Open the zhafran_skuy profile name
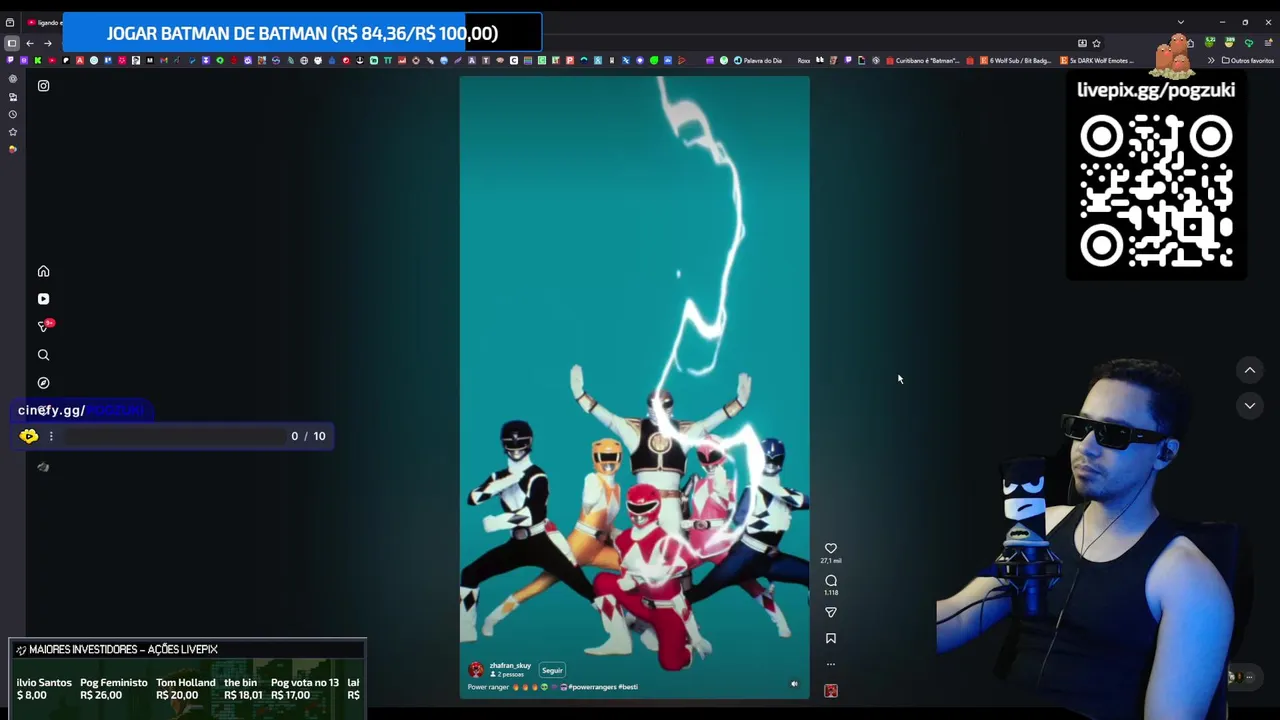1280x720 pixels. pyautogui.click(x=510, y=665)
